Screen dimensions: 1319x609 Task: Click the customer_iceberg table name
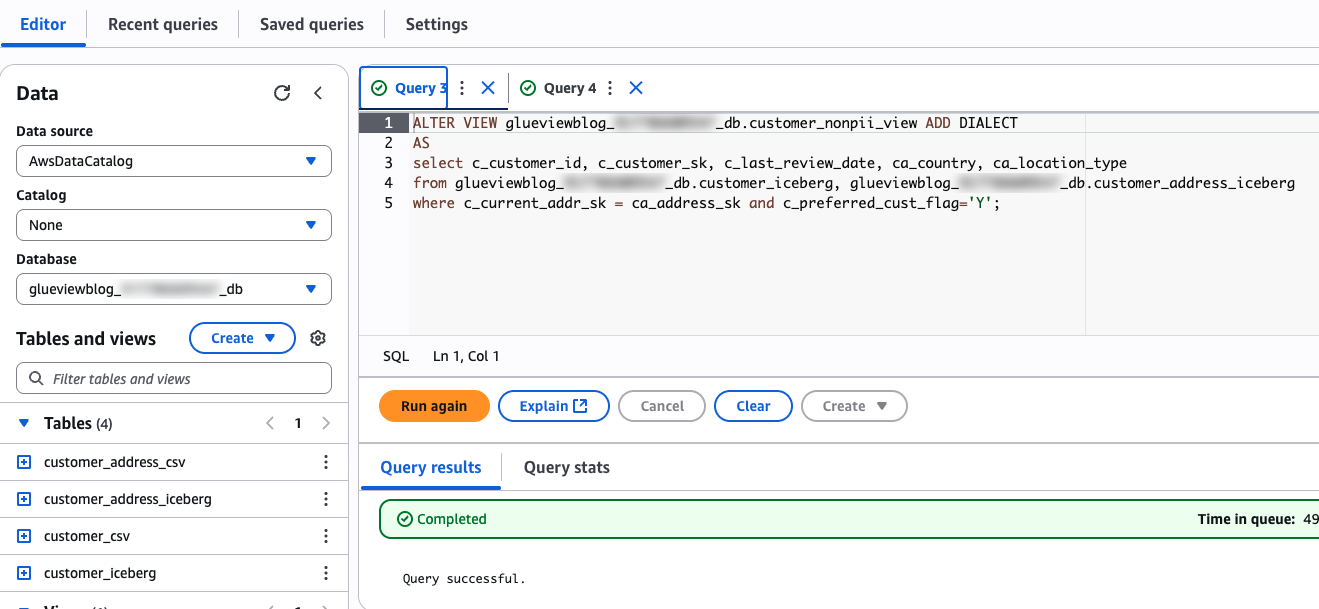100,573
